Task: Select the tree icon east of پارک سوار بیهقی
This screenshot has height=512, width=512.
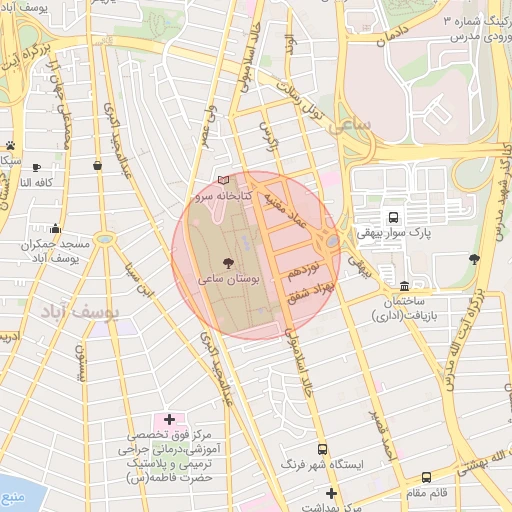Action: 474,259
